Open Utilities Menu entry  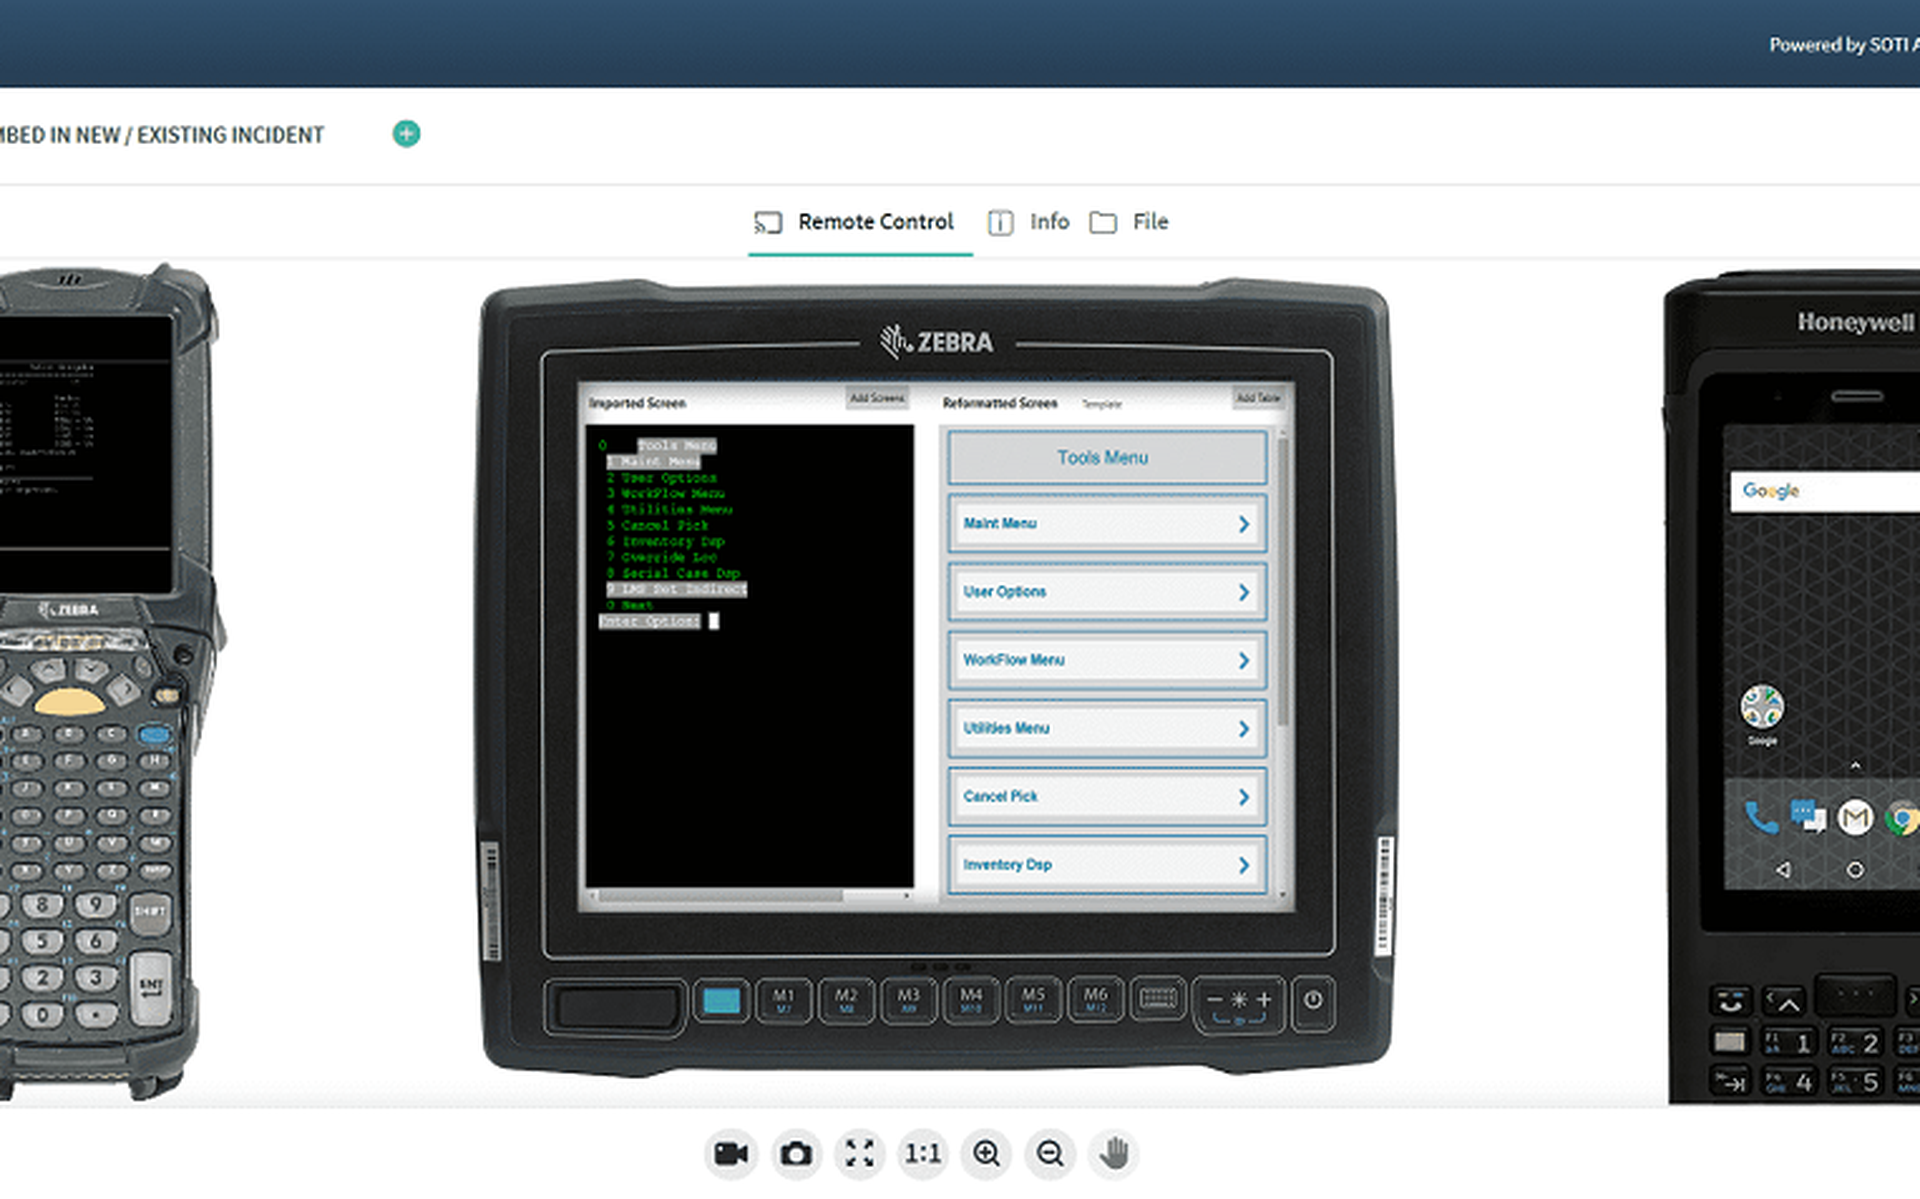point(1107,728)
